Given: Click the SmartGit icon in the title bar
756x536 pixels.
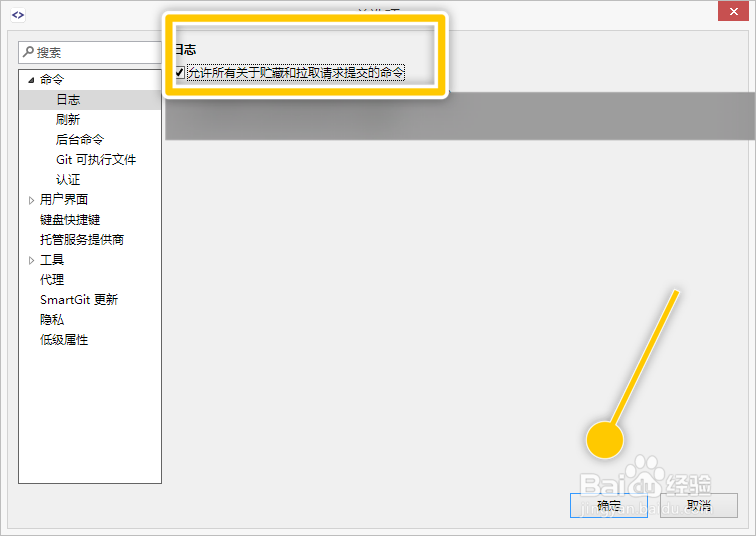Looking at the screenshot, I should pos(18,15).
